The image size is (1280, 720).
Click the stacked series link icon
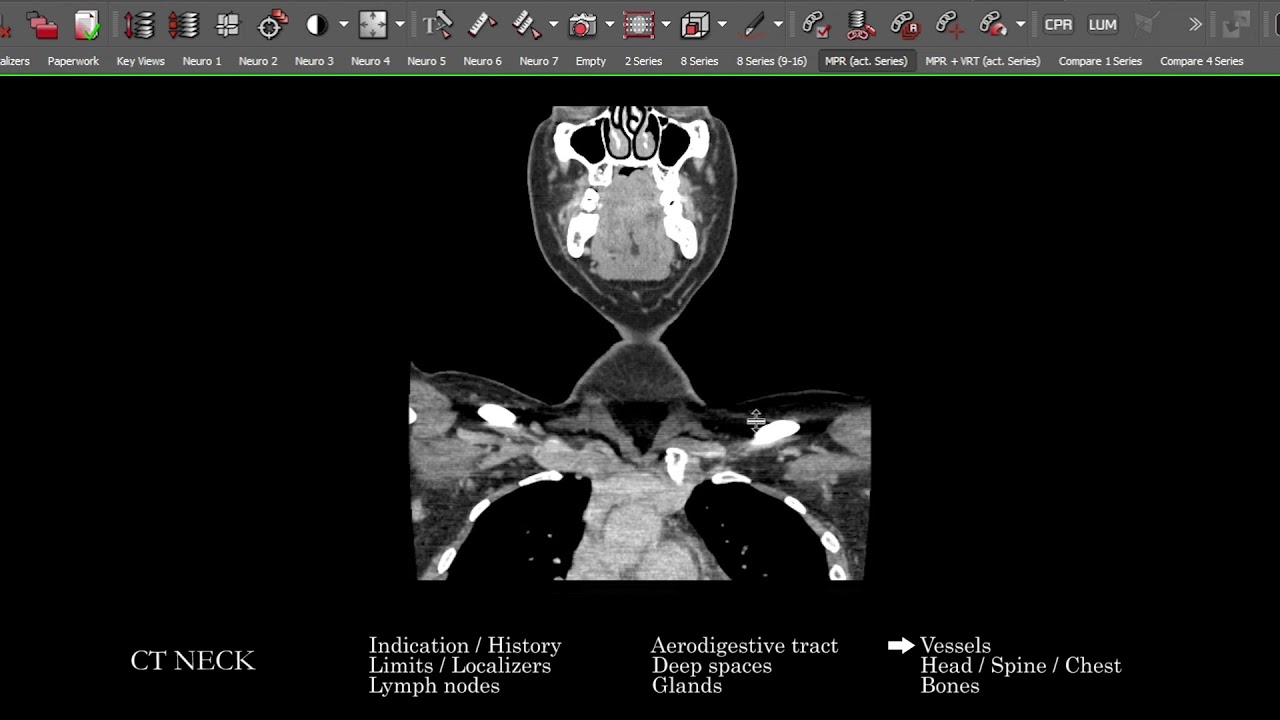tap(859, 25)
